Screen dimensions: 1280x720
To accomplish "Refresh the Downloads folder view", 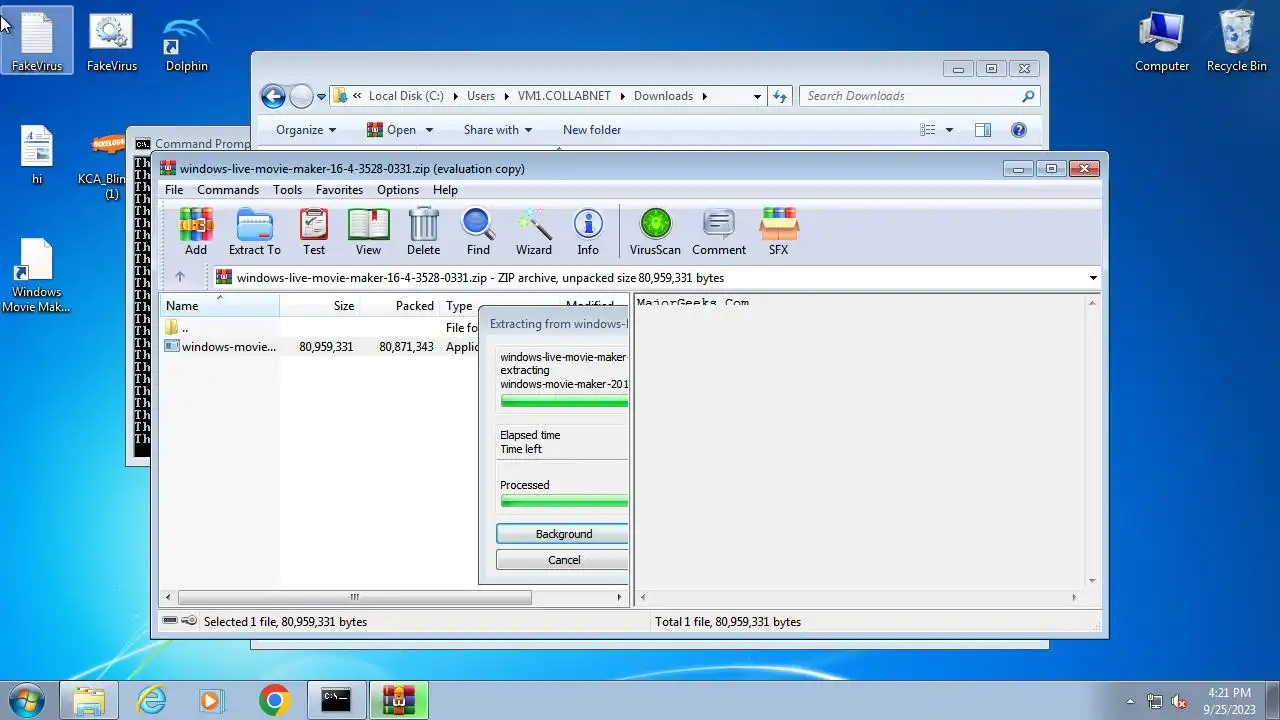I will [x=781, y=96].
